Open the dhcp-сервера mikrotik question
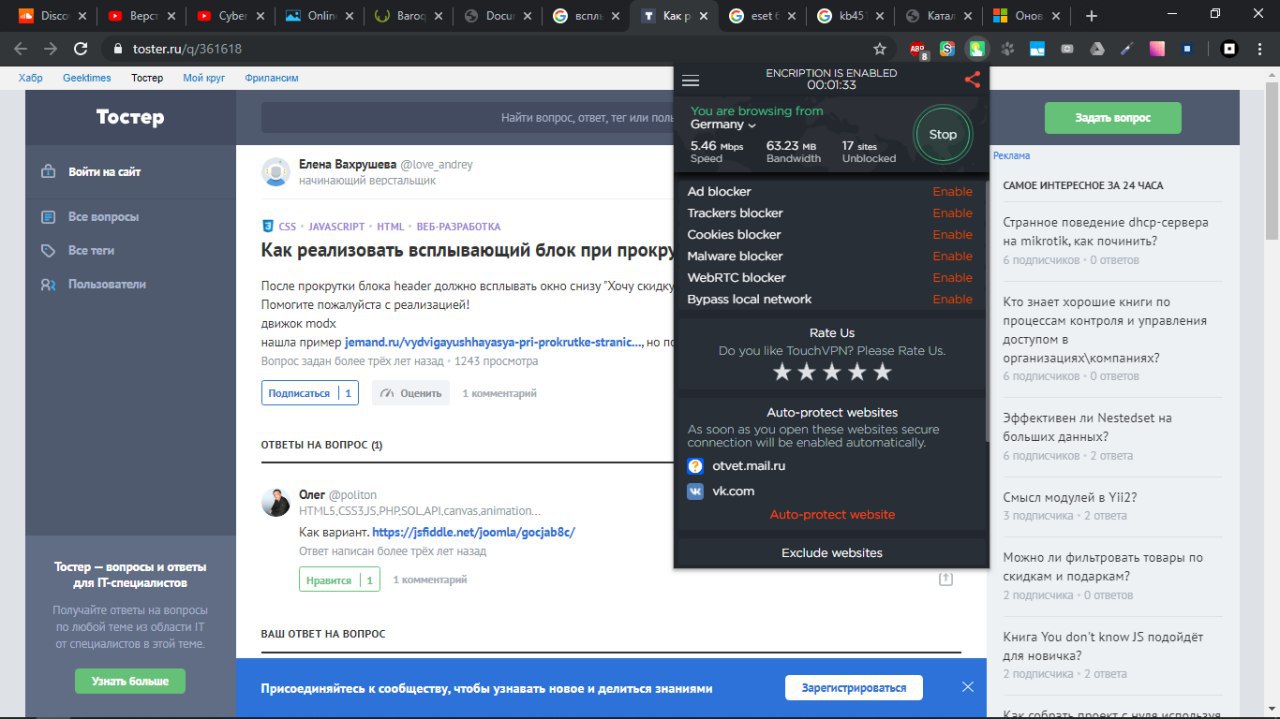The image size is (1280, 719). (x=1106, y=231)
